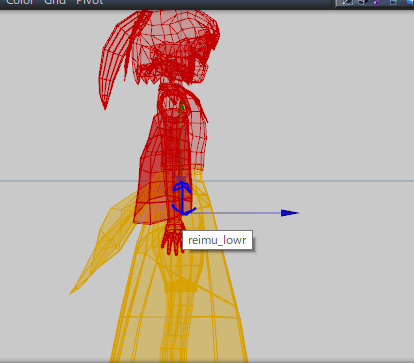Select the red wireframe hand
Image resolution: width=414 pixels, height=363 pixels.
point(173,237)
